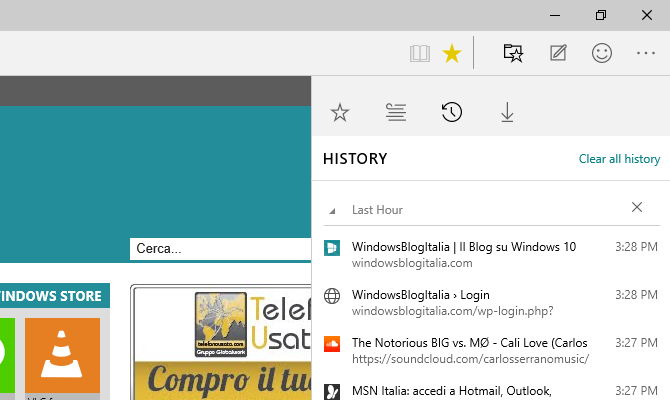Viewport: 670px width, 400px height.
Task: Open The Notorious BIG vs. MØ SoundCloud entry
Action: [x=491, y=350]
